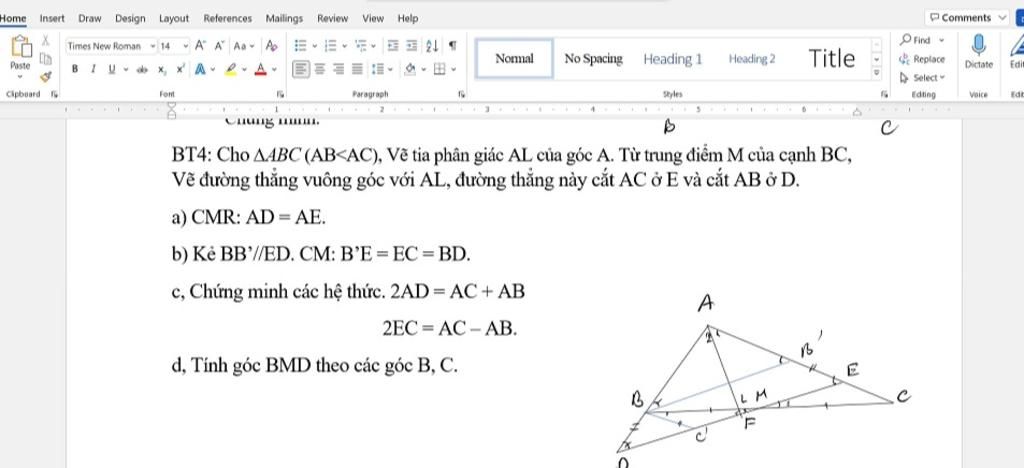Apply a bulleted list
Image resolution: width=1024 pixels, height=468 pixels.
(300, 46)
